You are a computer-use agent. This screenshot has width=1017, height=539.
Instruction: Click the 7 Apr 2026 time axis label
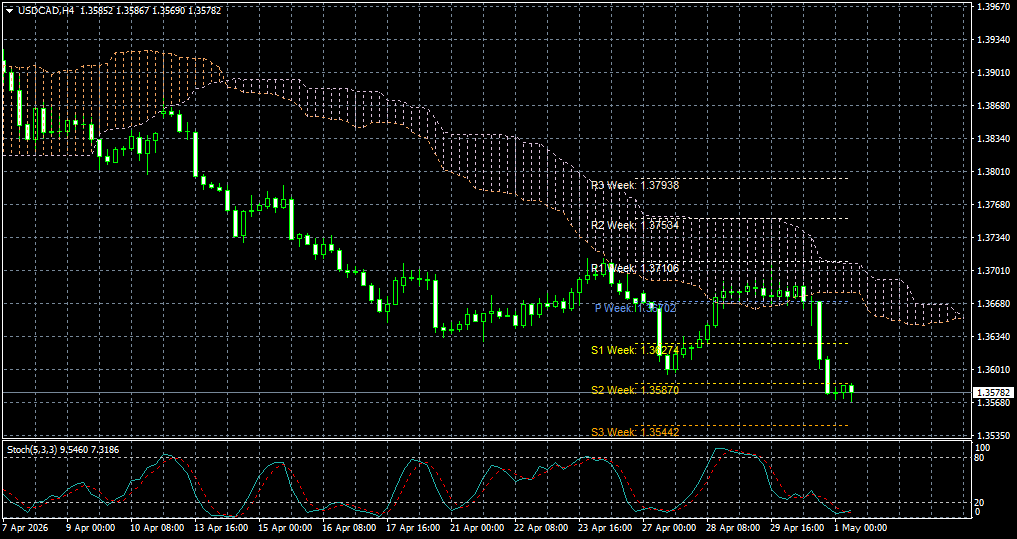click(x=23, y=528)
